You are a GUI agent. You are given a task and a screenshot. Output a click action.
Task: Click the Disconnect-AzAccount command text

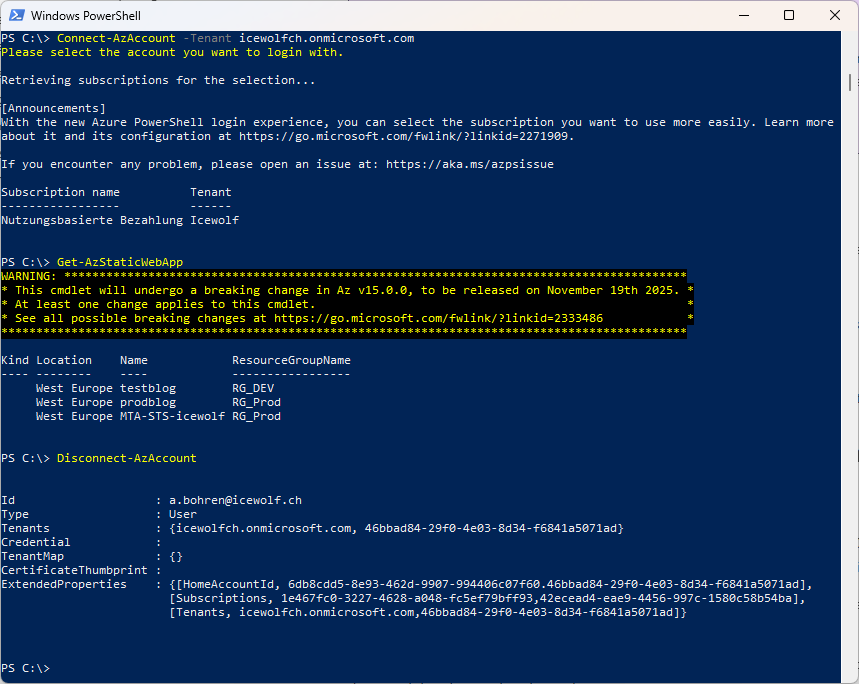(x=127, y=458)
